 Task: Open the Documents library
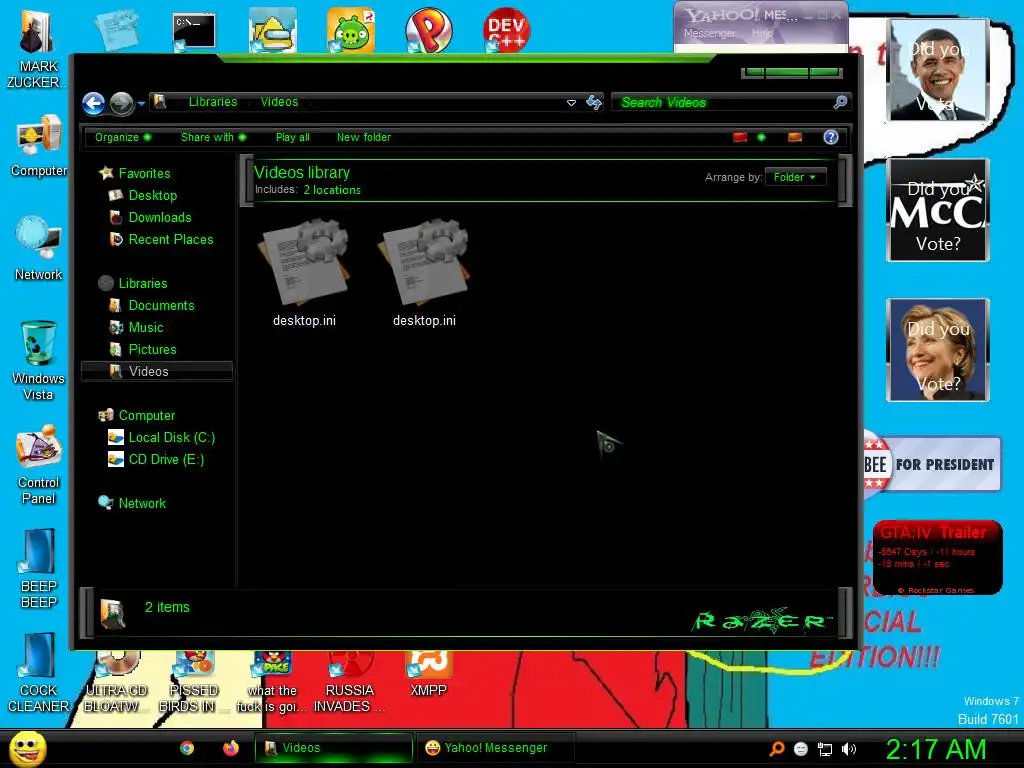(161, 306)
